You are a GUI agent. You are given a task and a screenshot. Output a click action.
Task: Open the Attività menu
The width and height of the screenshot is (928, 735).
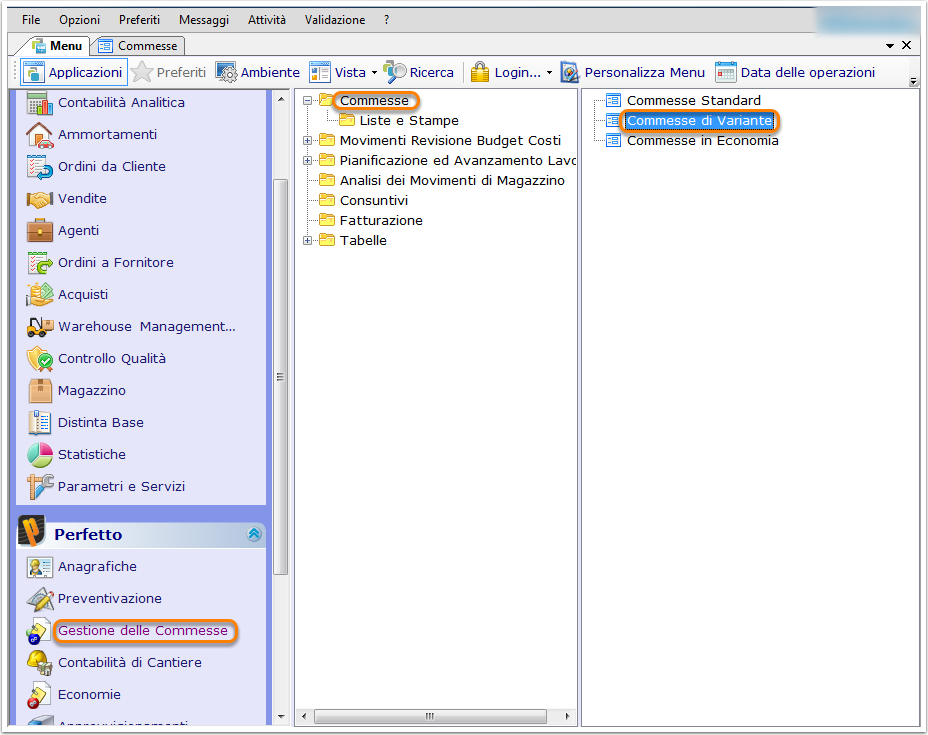point(266,20)
